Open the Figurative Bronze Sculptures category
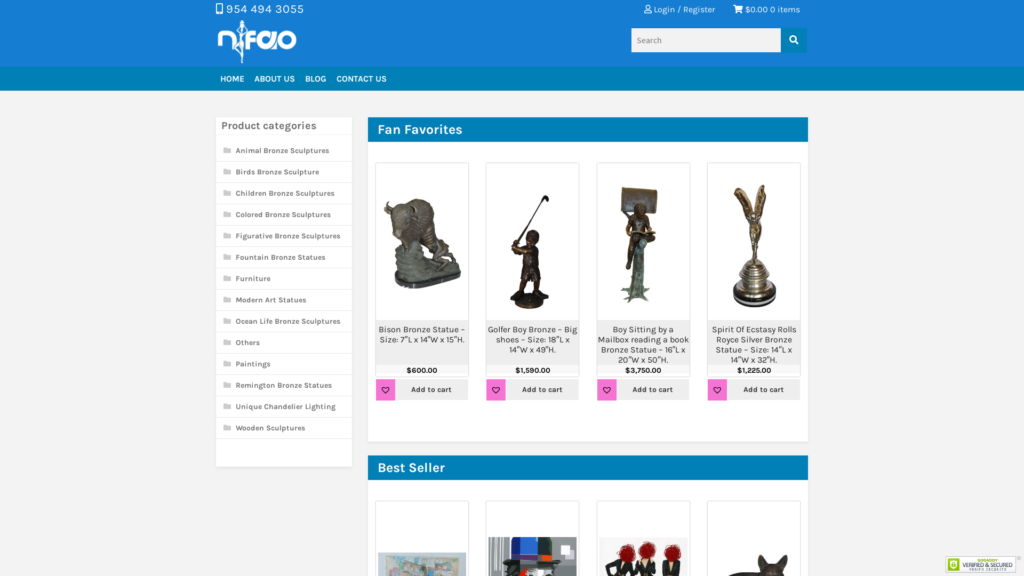 pos(288,236)
